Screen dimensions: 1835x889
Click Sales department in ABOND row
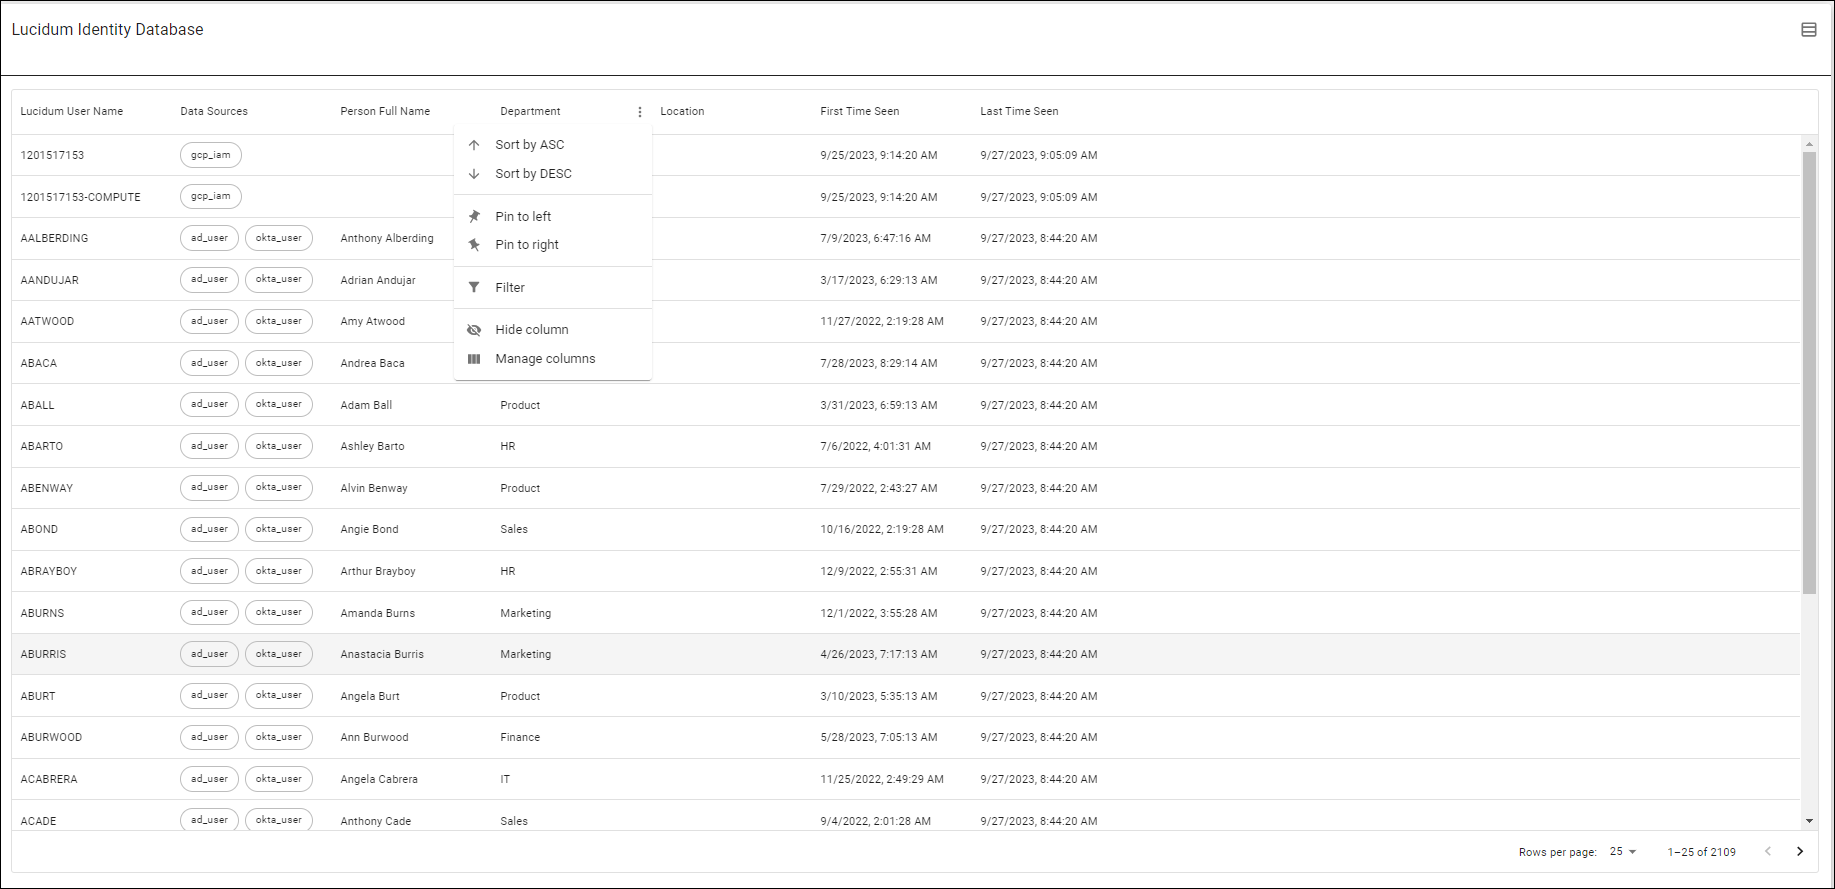tap(514, 530)
